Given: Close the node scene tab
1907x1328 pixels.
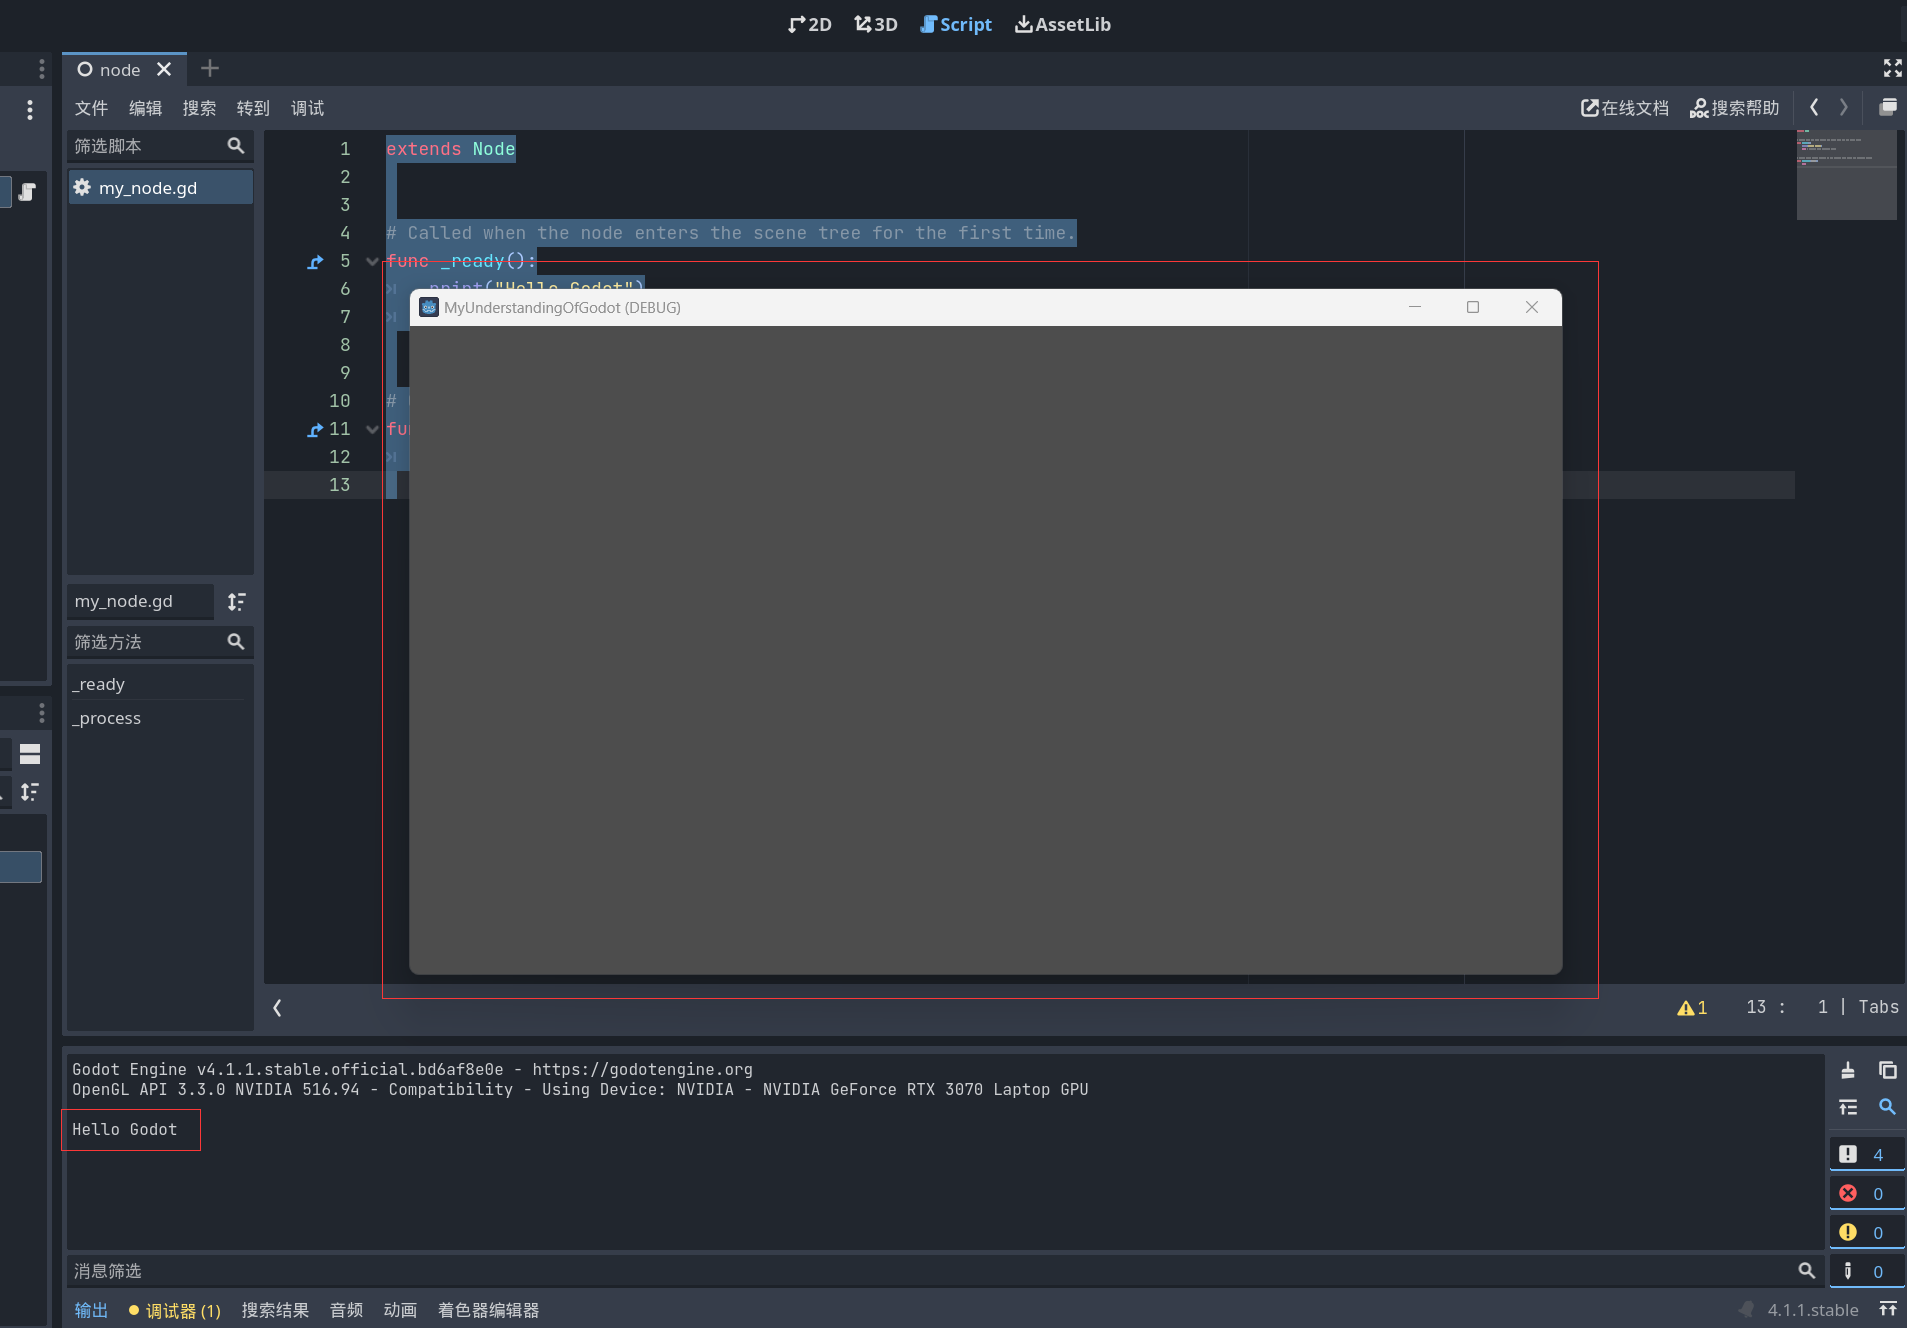Looking at the screenshot, I should [164, 69].
